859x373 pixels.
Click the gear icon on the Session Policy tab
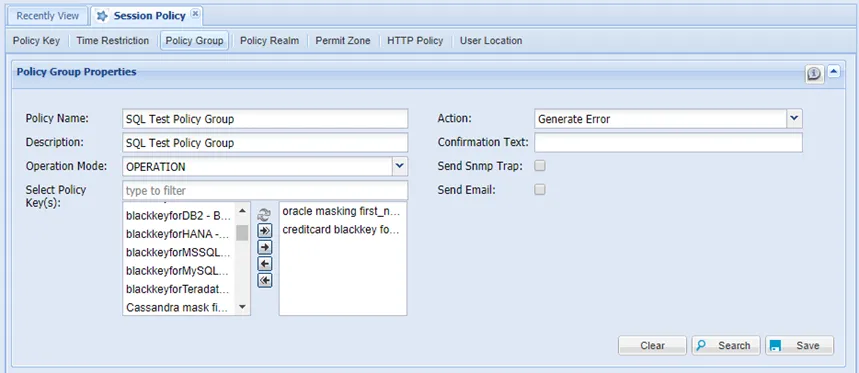(x=102, y=16)
